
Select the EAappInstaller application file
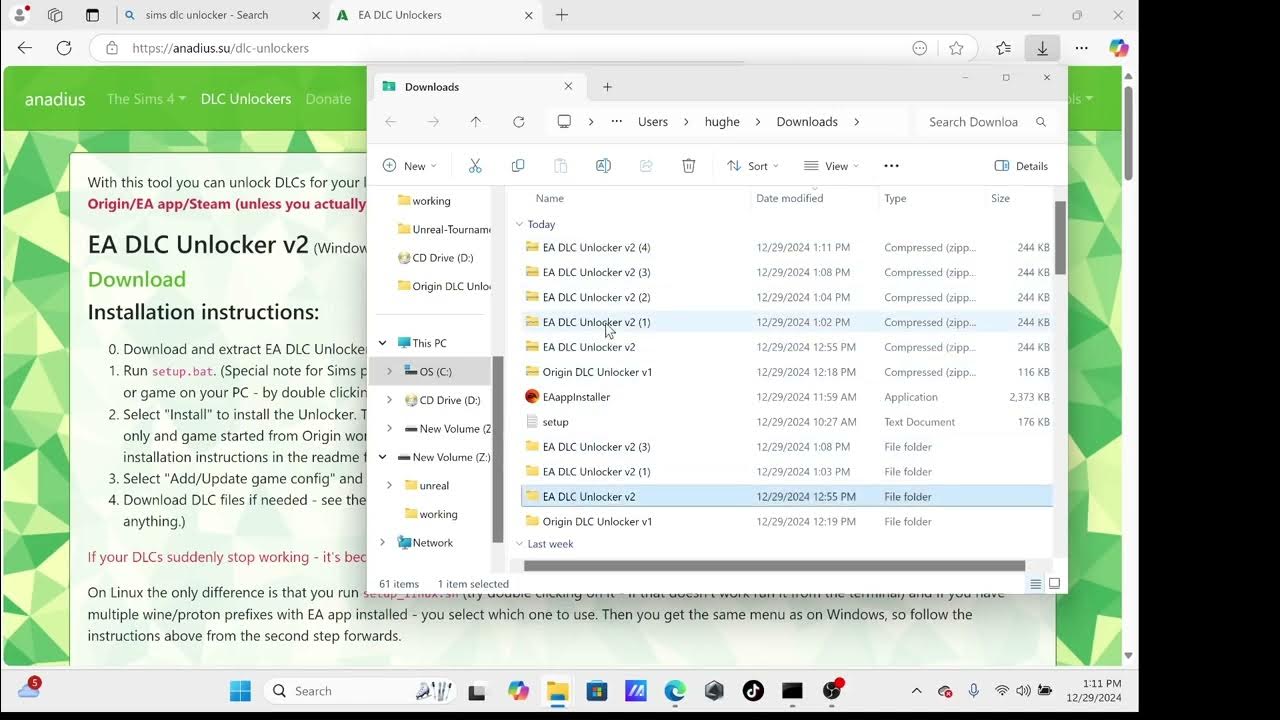pyautogui.click(x=787, y=397)
